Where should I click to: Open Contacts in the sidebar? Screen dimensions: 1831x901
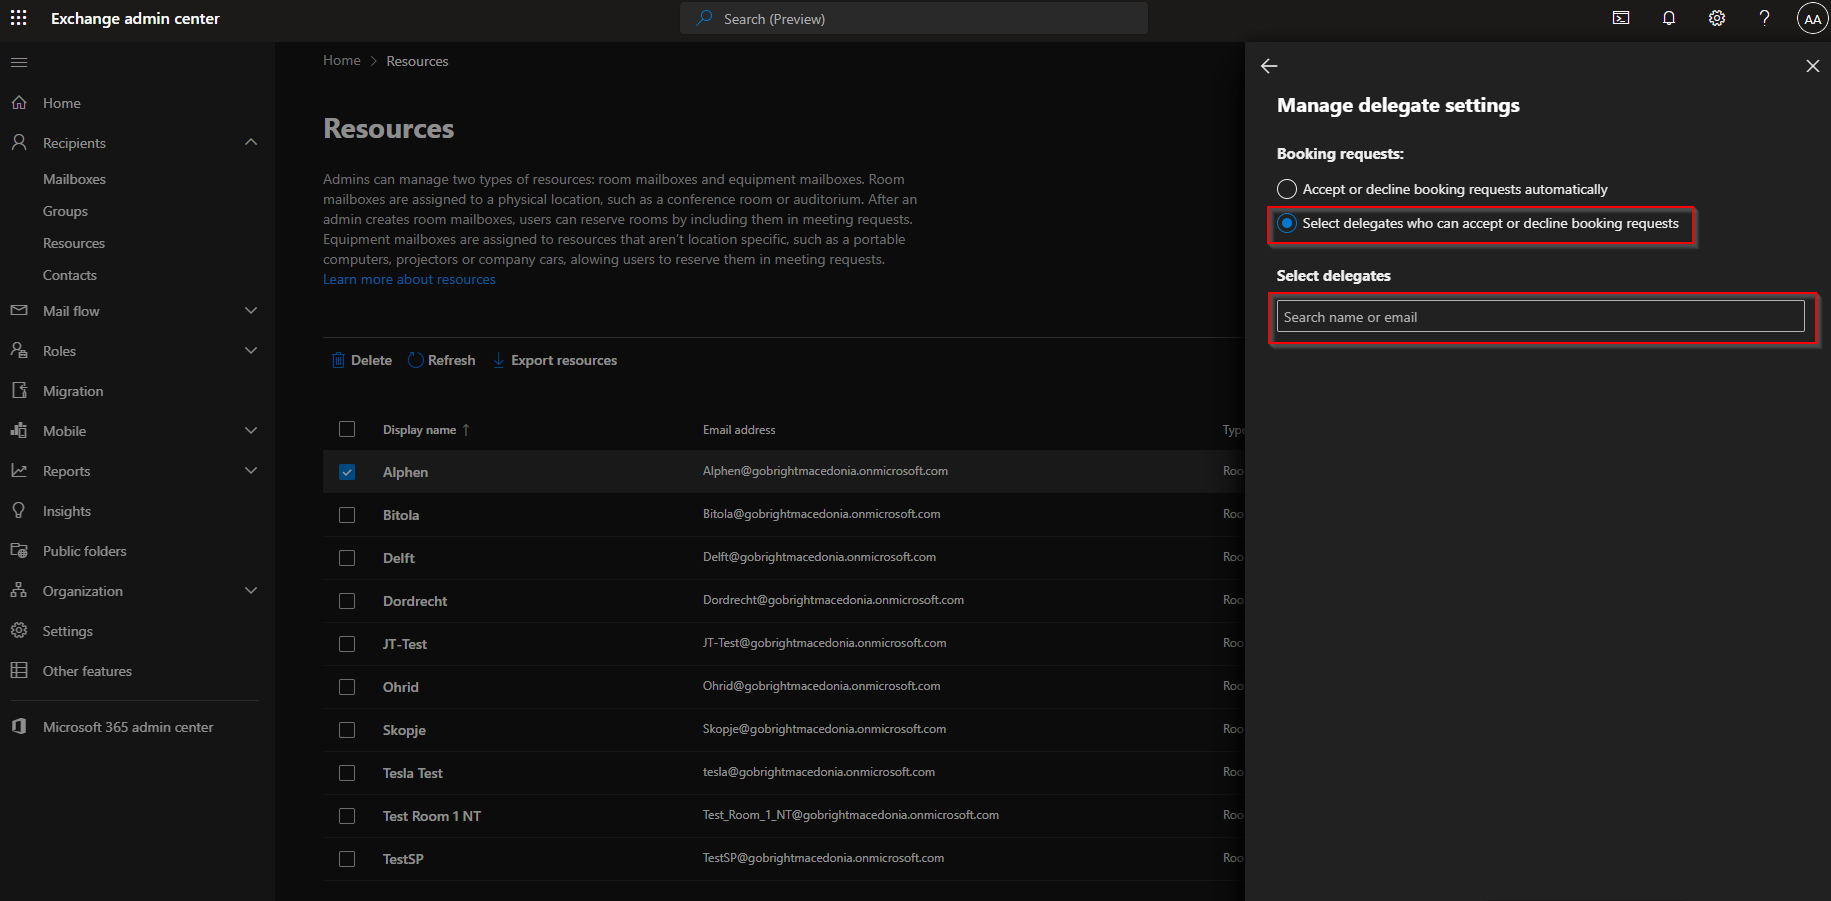point(70,275)
